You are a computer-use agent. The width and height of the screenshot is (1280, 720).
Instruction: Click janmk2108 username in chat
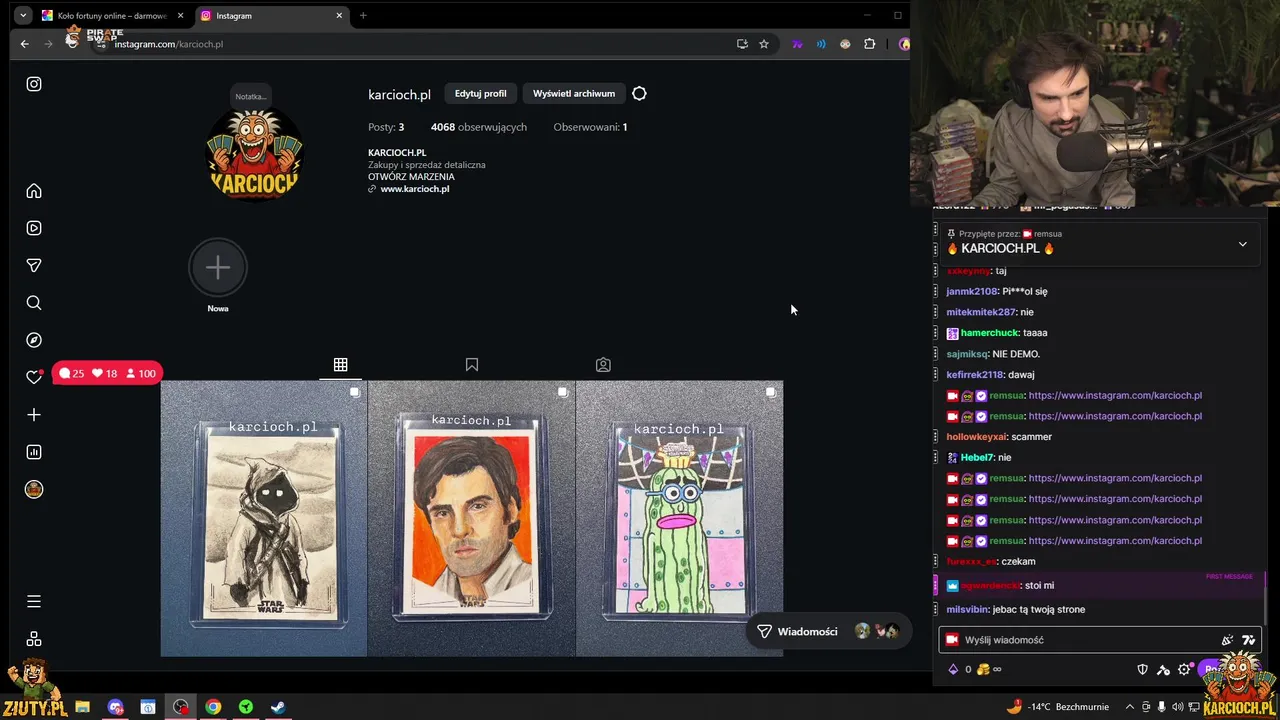click(971, 292)
